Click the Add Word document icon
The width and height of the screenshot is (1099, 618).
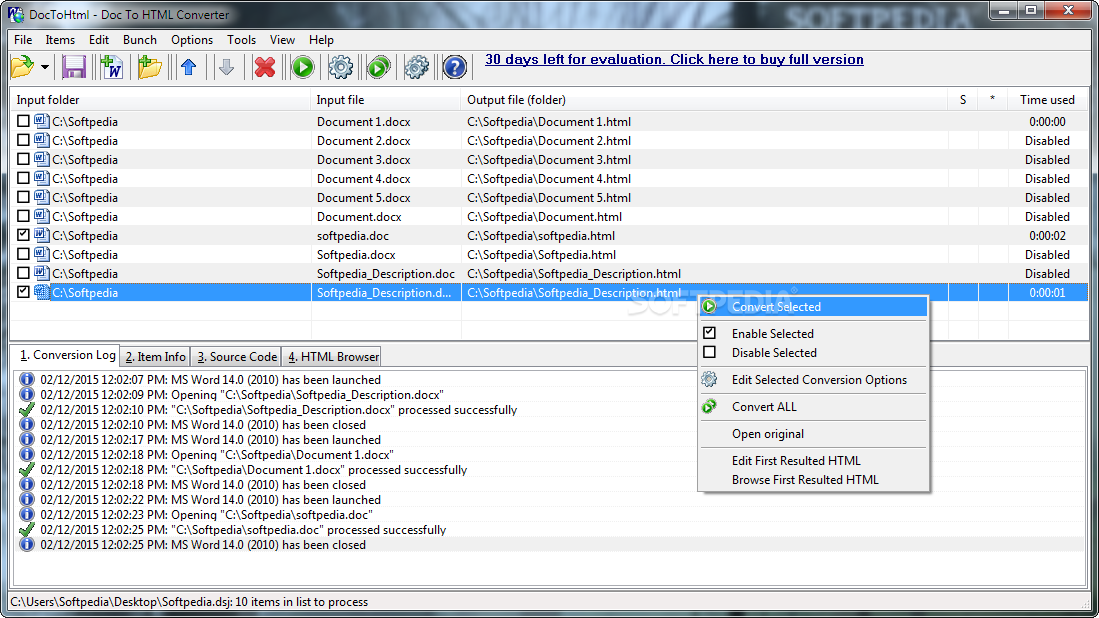coord(111,67)
